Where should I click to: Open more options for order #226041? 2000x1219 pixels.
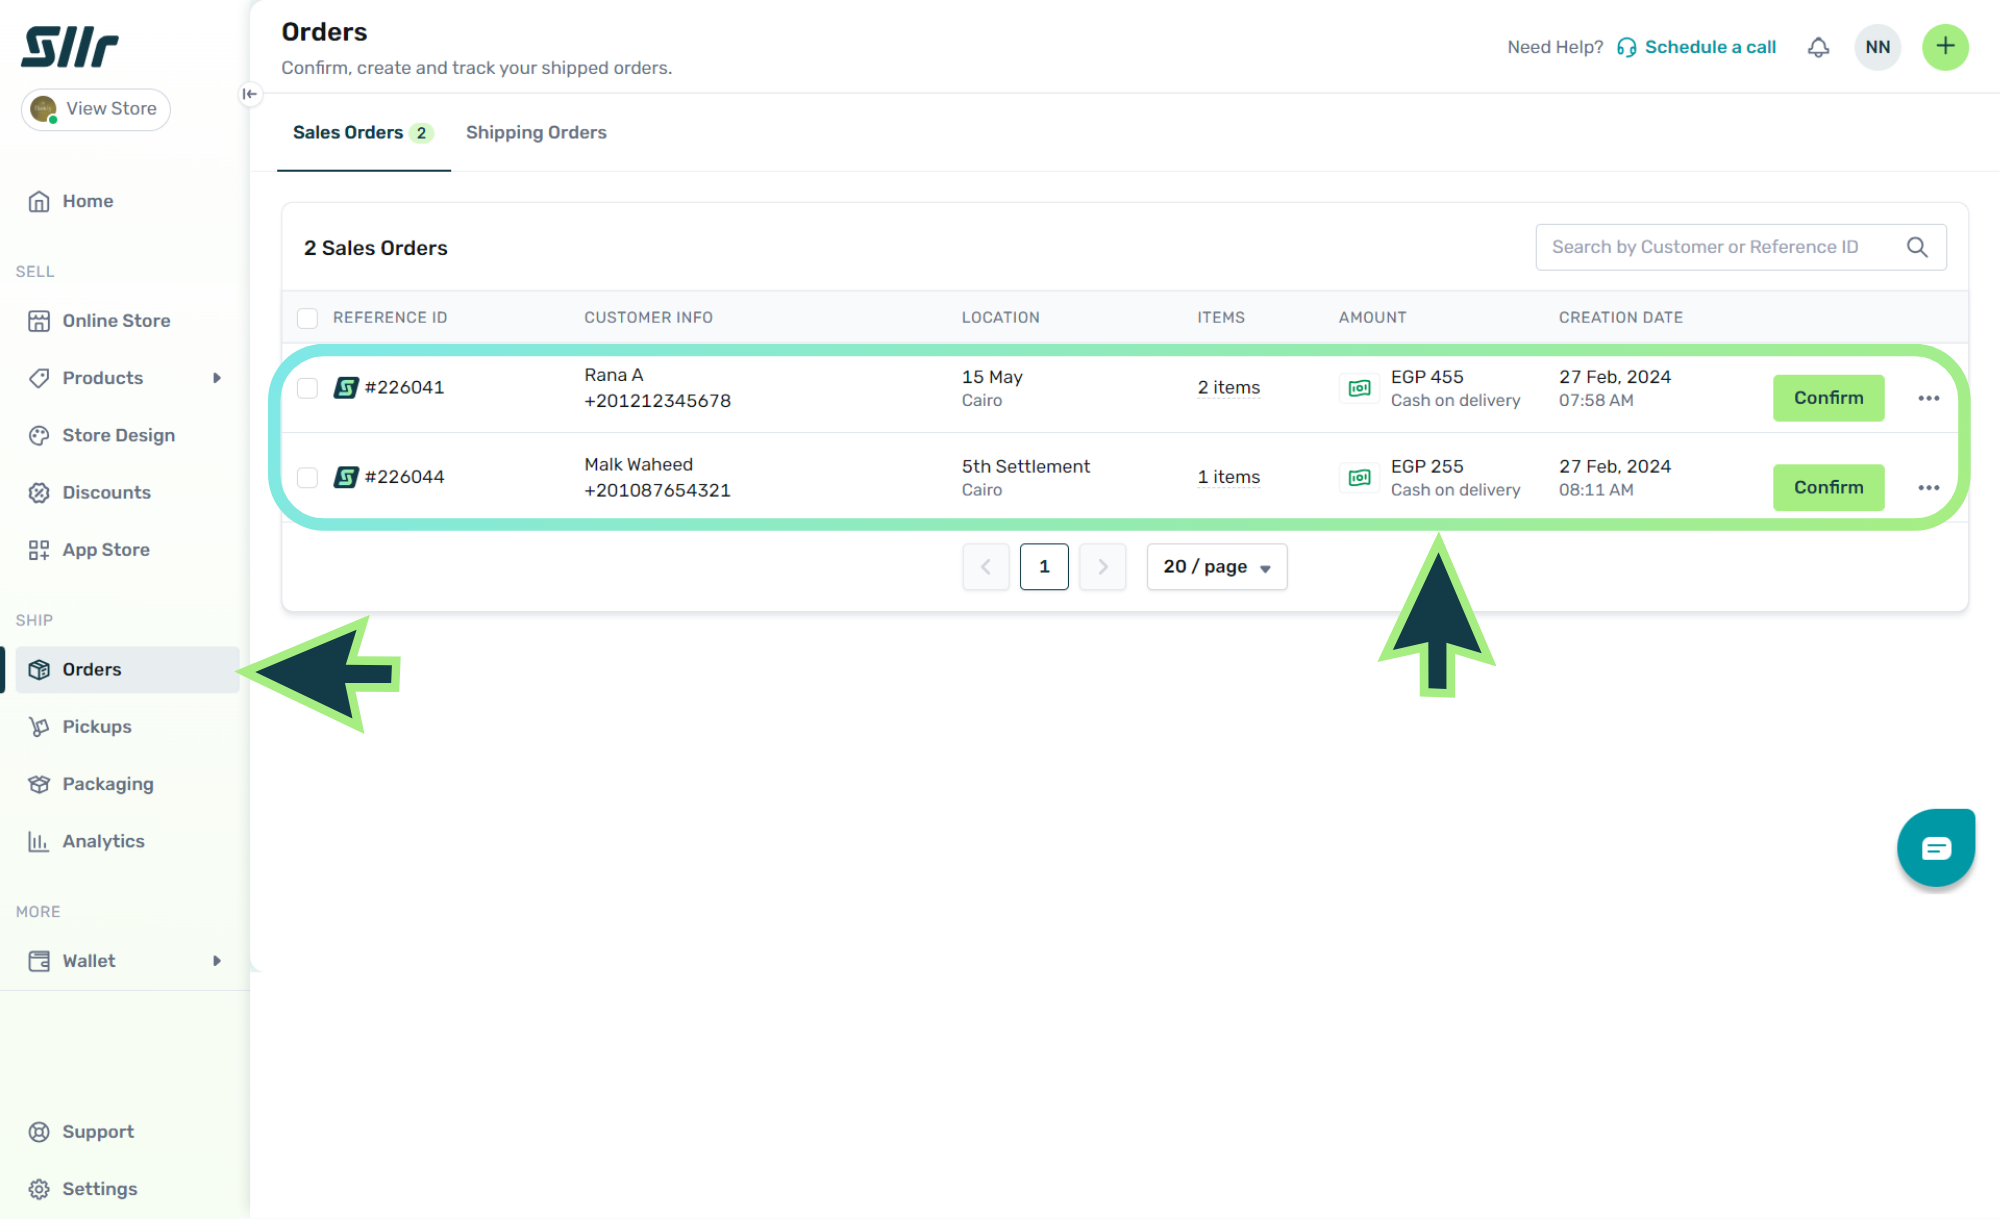tap(1928, 398)
